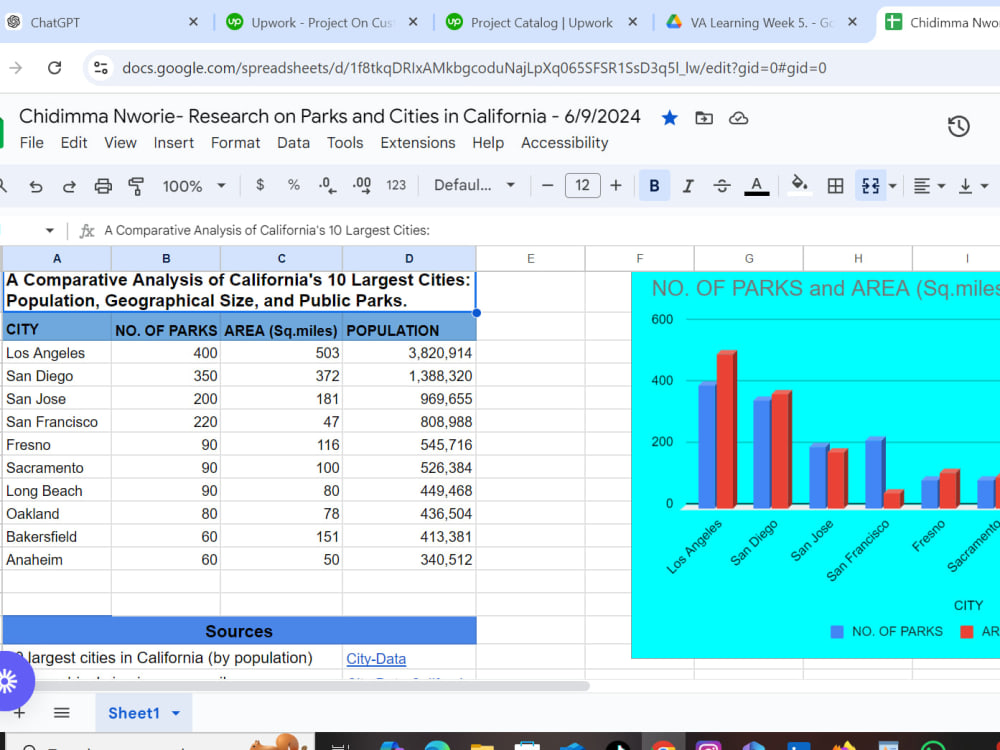Click the Redo icon in toolbar
Image resolution: width=1000 pixels, height=750 pixels.
tap(69, 186)
